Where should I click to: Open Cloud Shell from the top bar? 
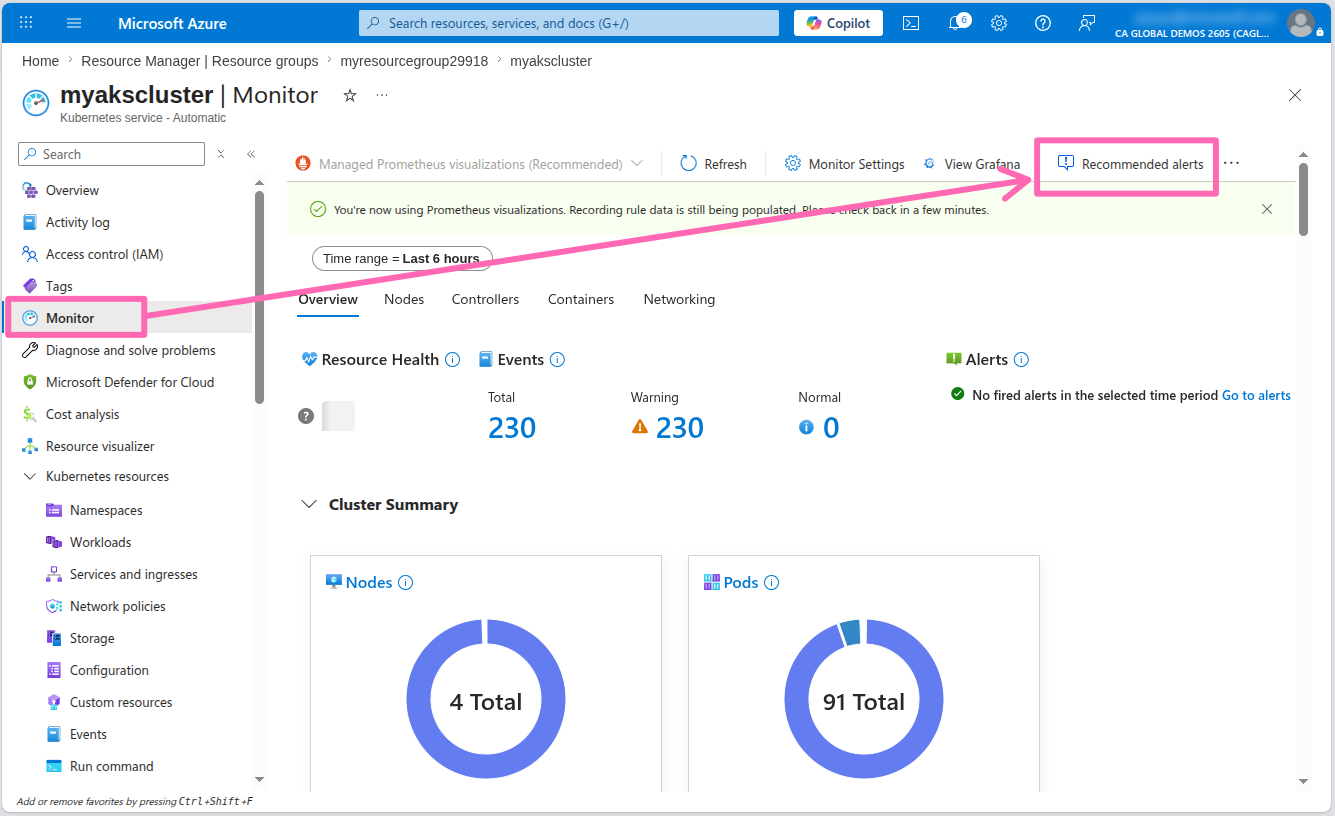click(x=911, y=23)
